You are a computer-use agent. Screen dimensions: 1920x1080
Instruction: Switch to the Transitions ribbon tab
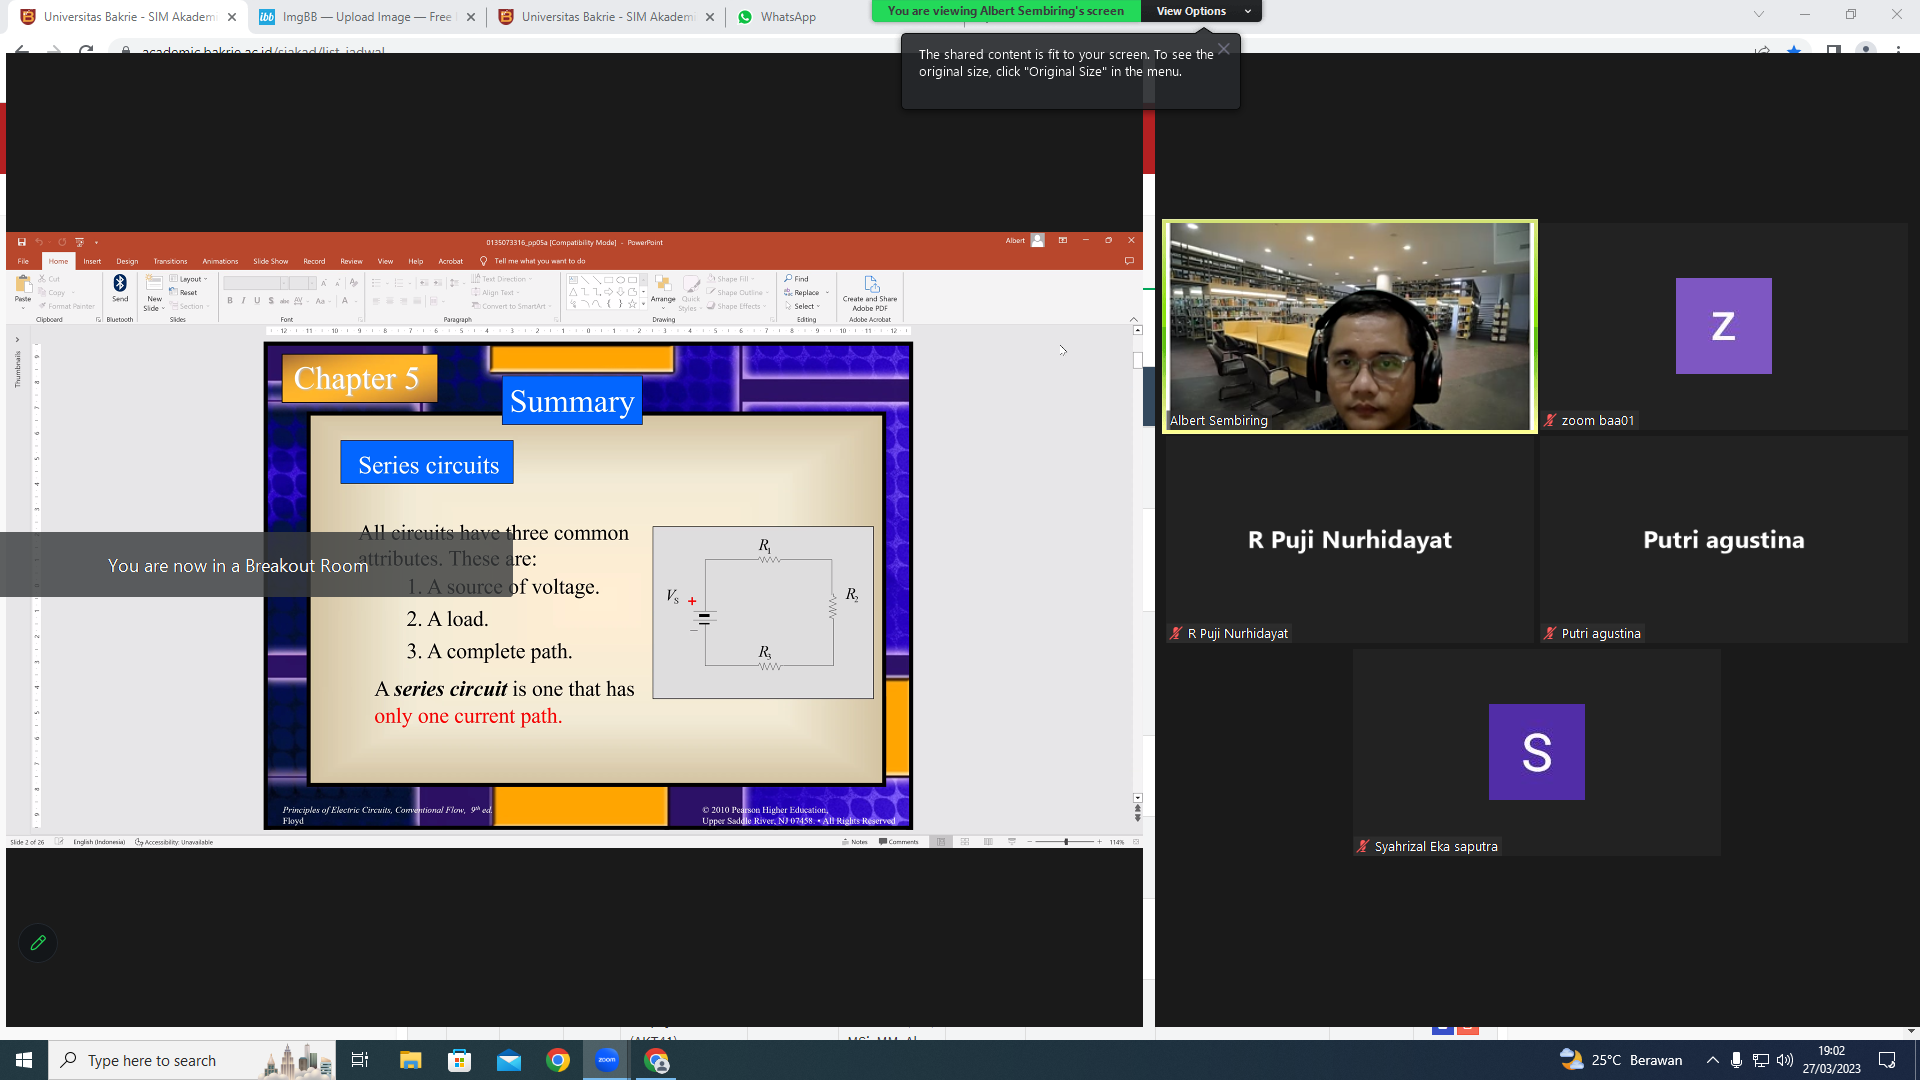click(x=170, y=261)
